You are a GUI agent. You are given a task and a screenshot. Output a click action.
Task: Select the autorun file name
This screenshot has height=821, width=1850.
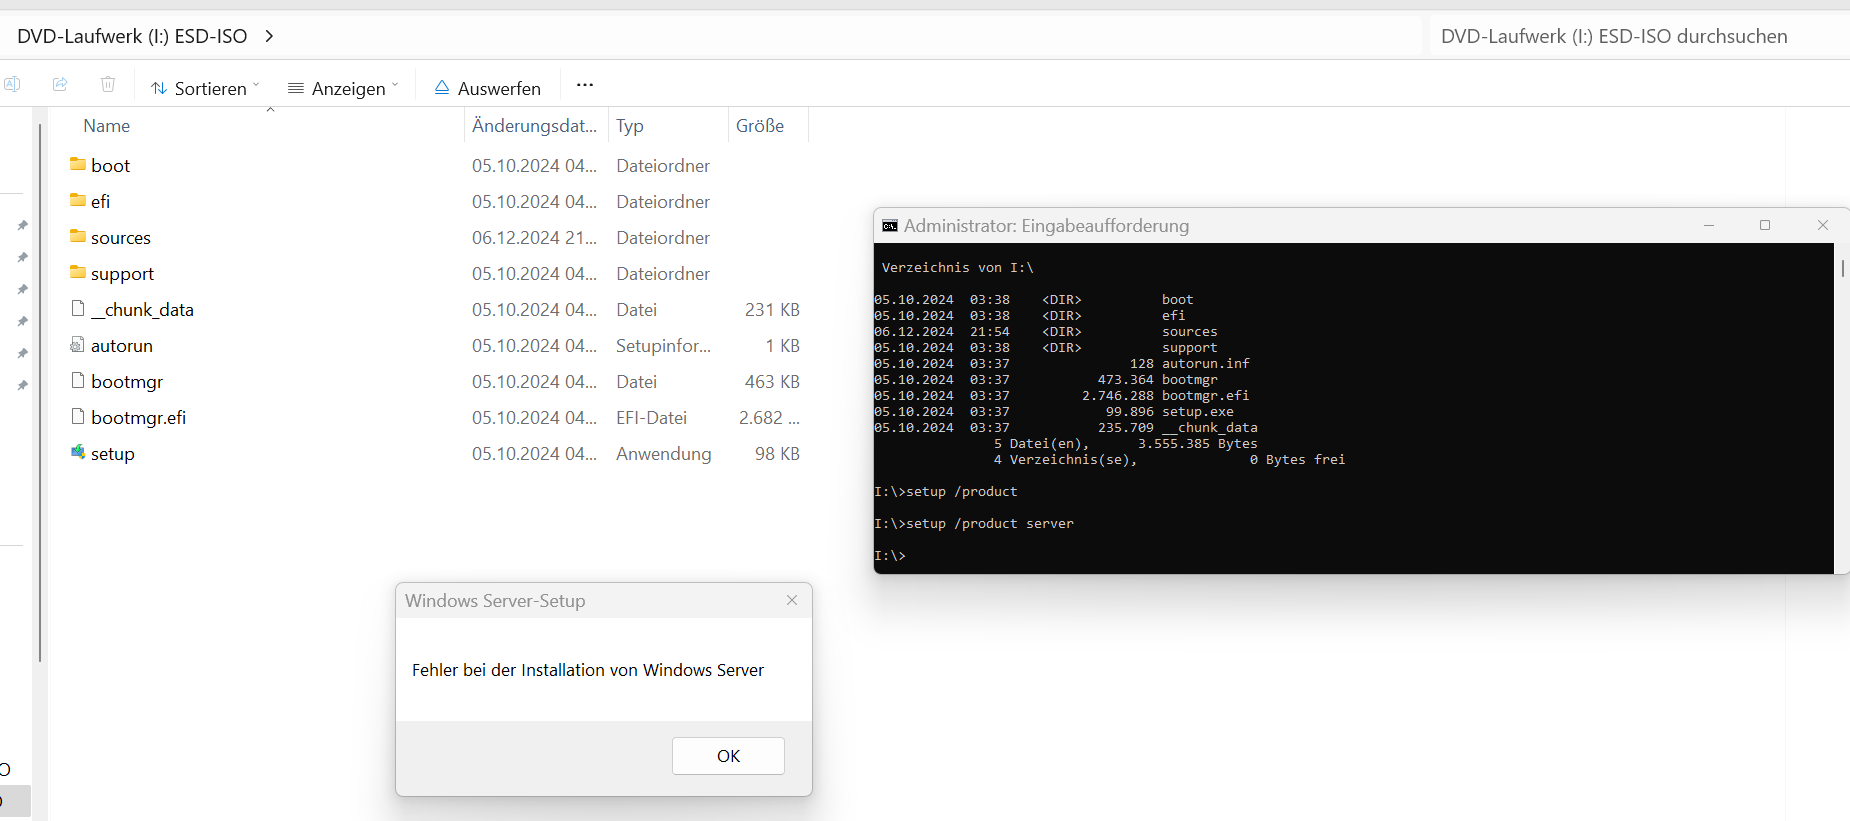(x=122, y=346)
